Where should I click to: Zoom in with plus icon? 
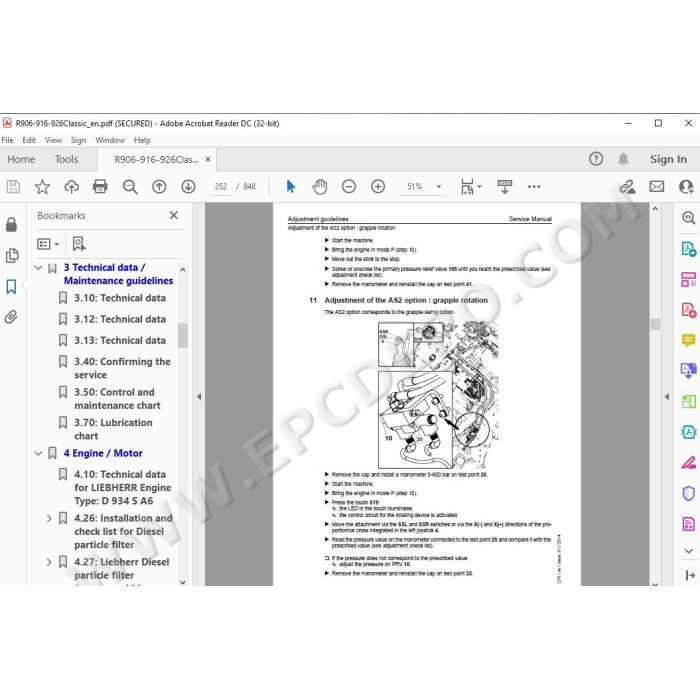[378, 186]
